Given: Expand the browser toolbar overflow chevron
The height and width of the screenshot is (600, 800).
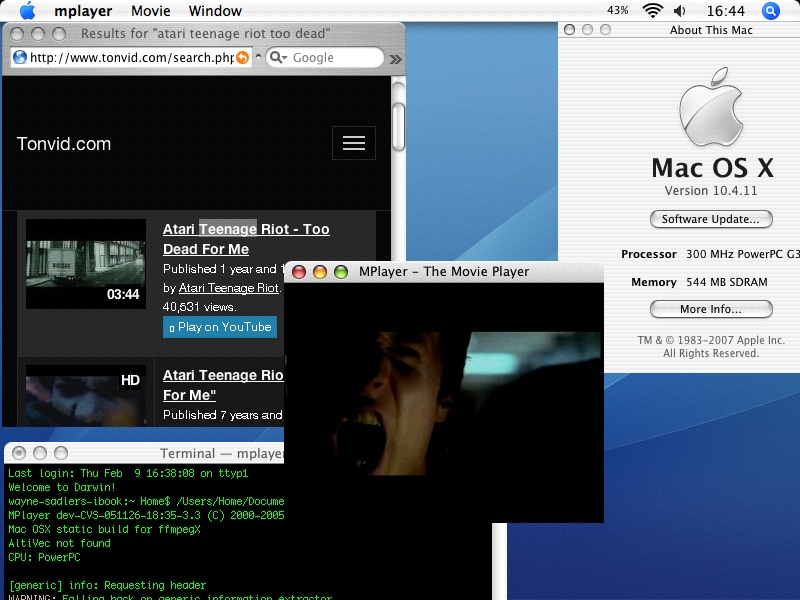Looking at the screenshot, I should click(395, 59).
